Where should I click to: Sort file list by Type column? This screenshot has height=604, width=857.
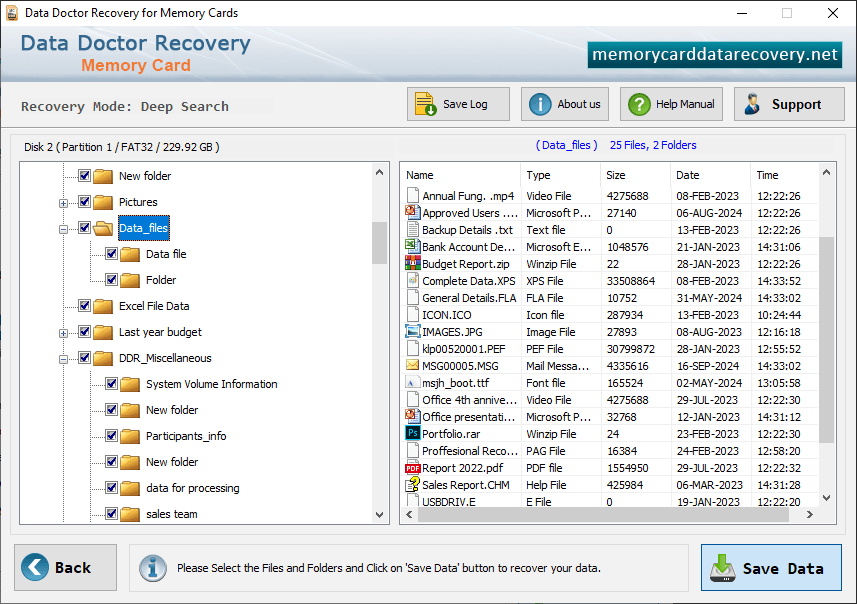[x=560, y=175]
